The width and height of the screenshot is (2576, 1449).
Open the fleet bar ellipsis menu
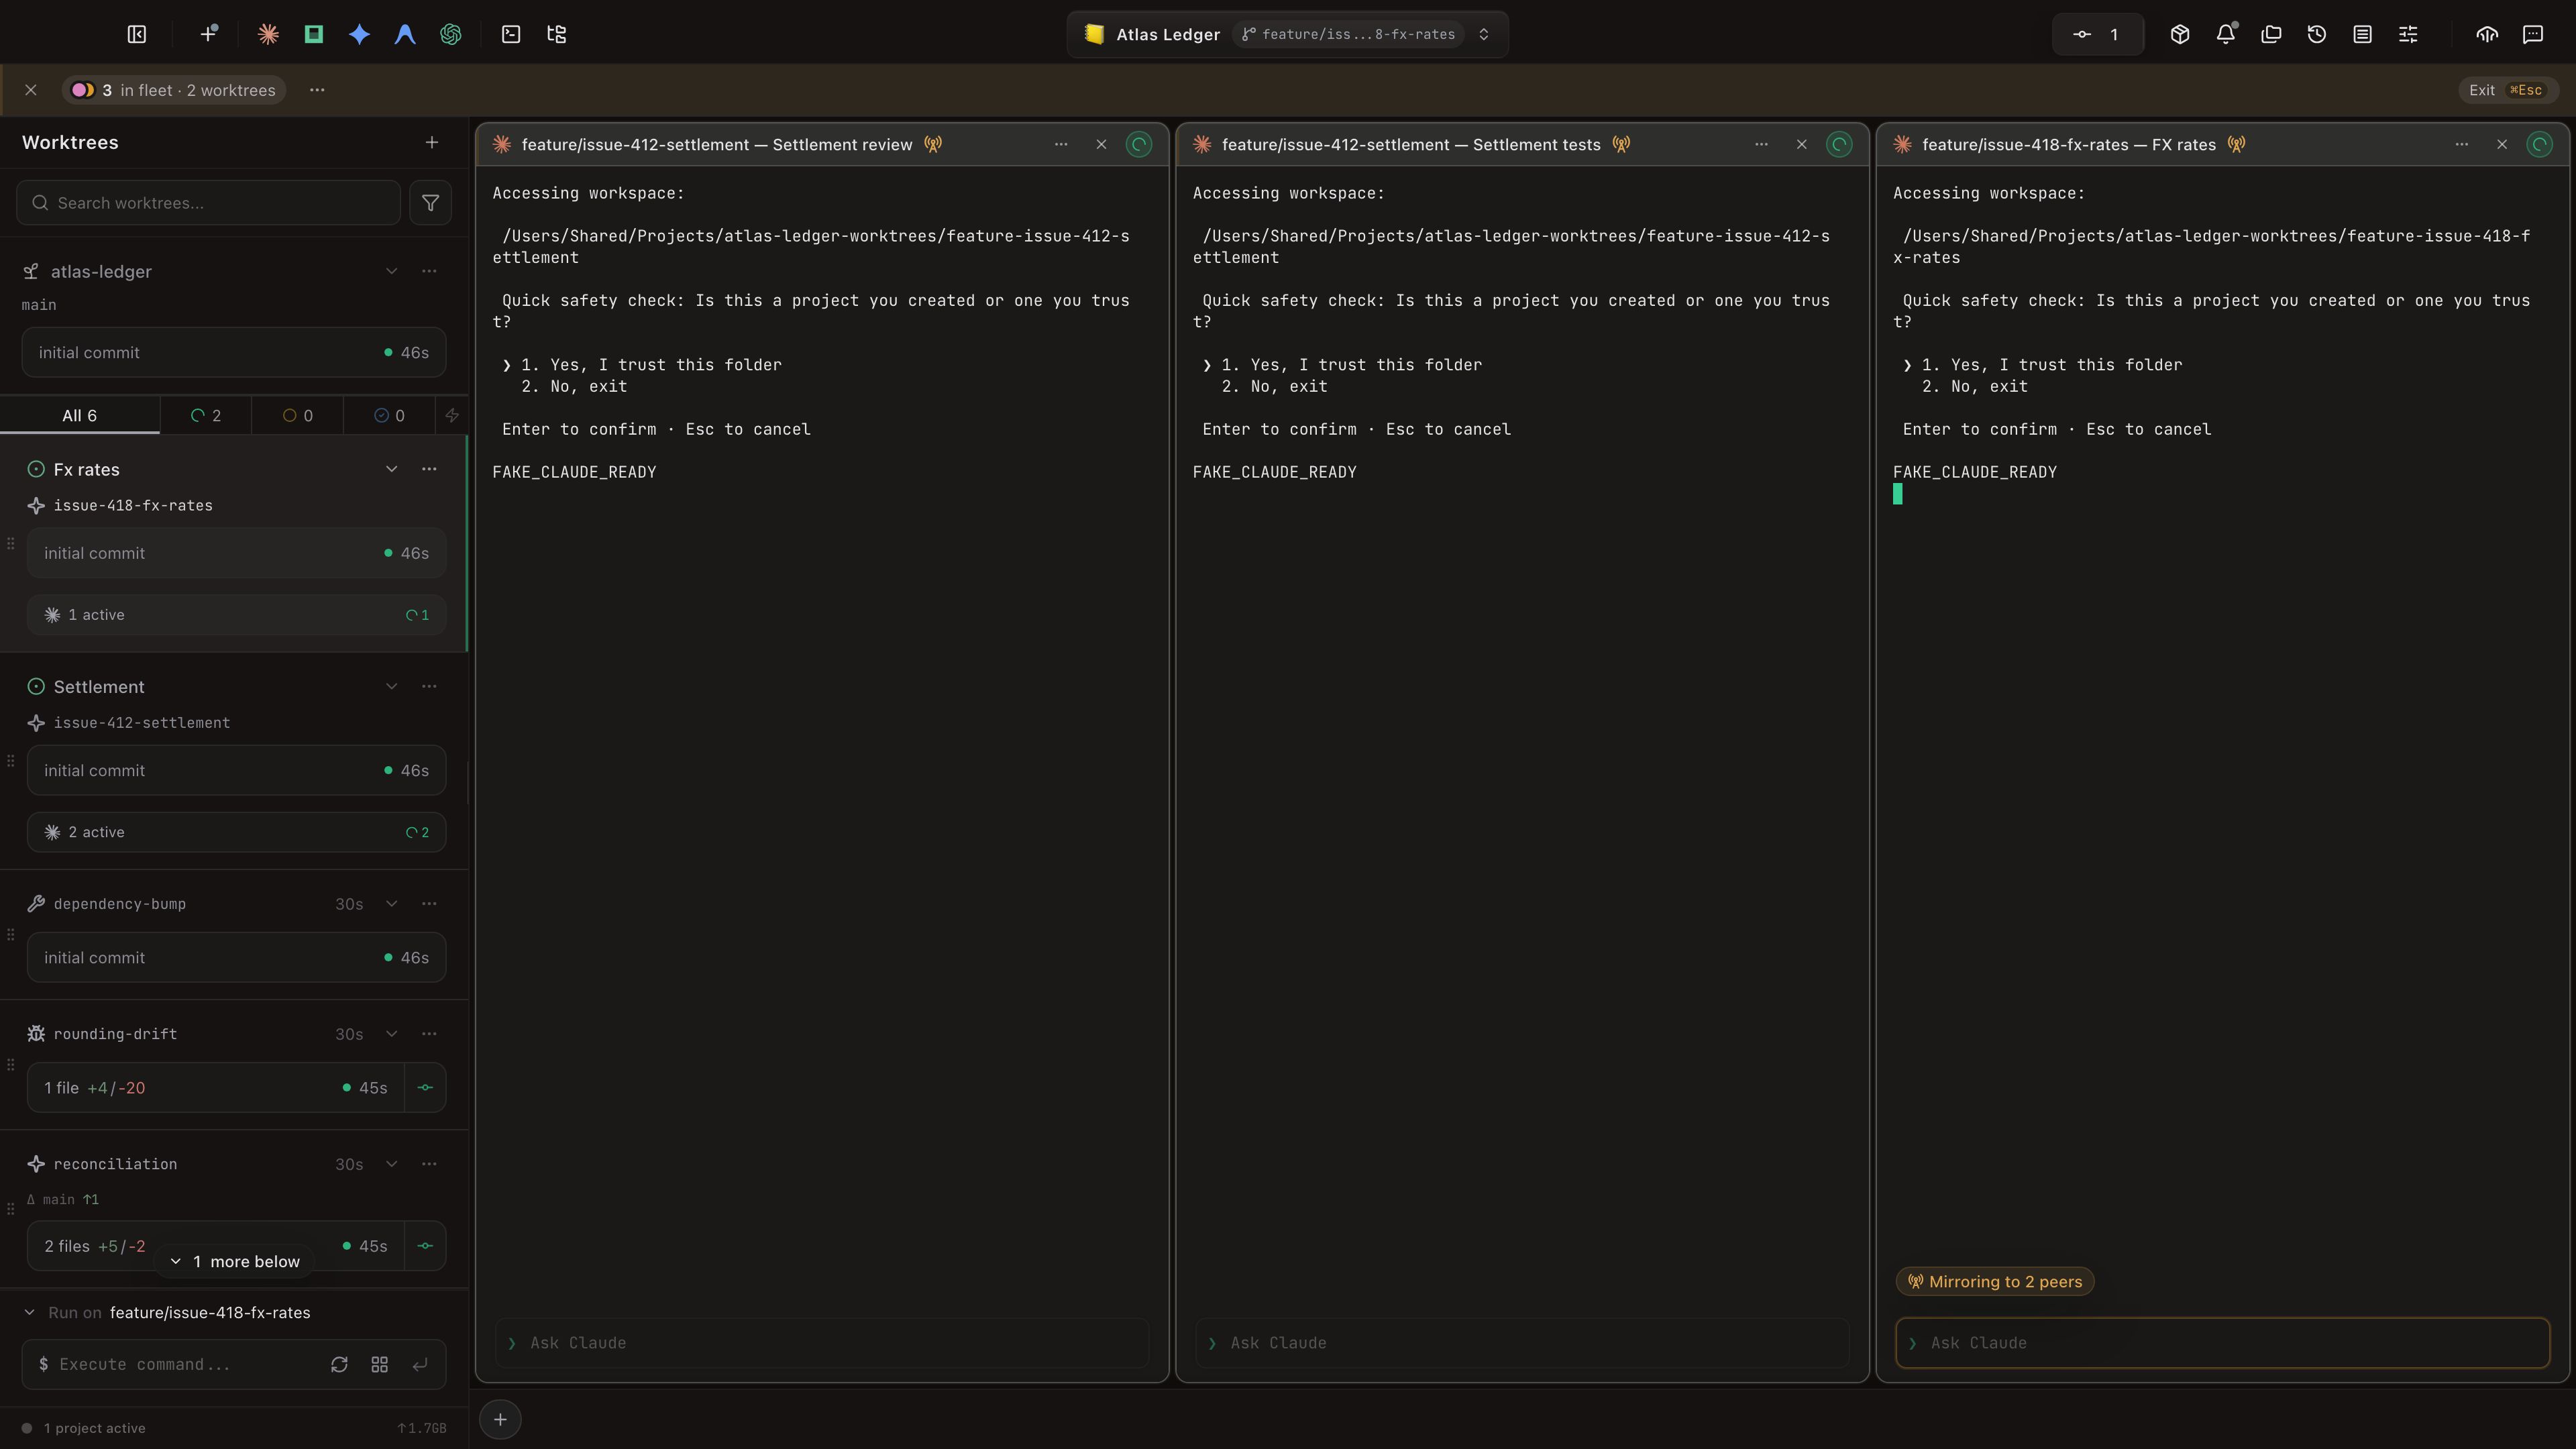(317, 90)
